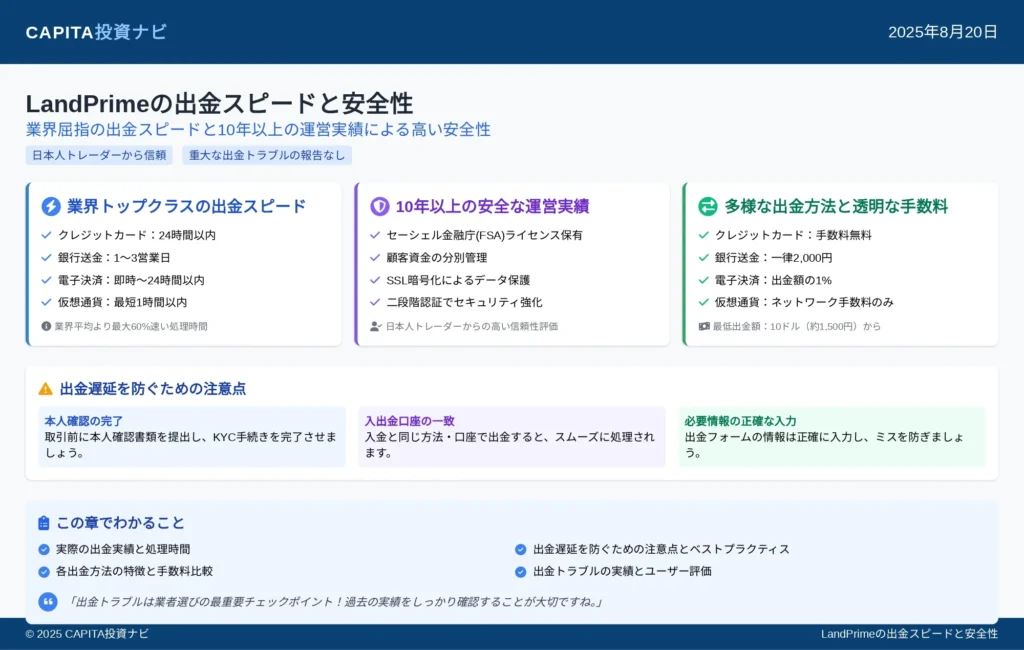Click the date 2025年8月20日 in header
Screen dimensions: 1024x650
[942, 32]
